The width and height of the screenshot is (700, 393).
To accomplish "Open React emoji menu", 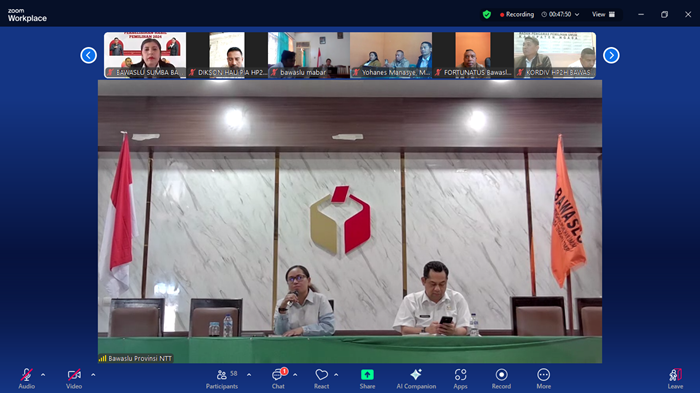I will 321,378.
